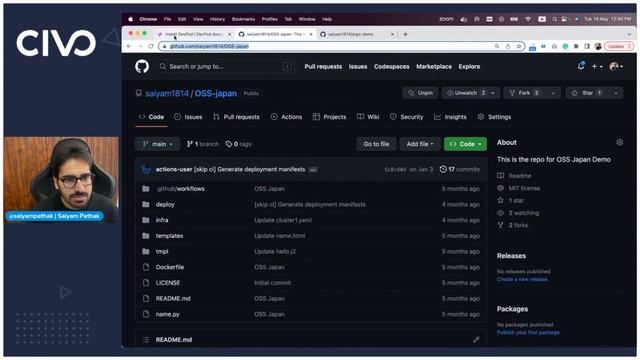Open the Insights tab
The width and height of the screenshot is (640, 360).
click(x=450, y=117)
